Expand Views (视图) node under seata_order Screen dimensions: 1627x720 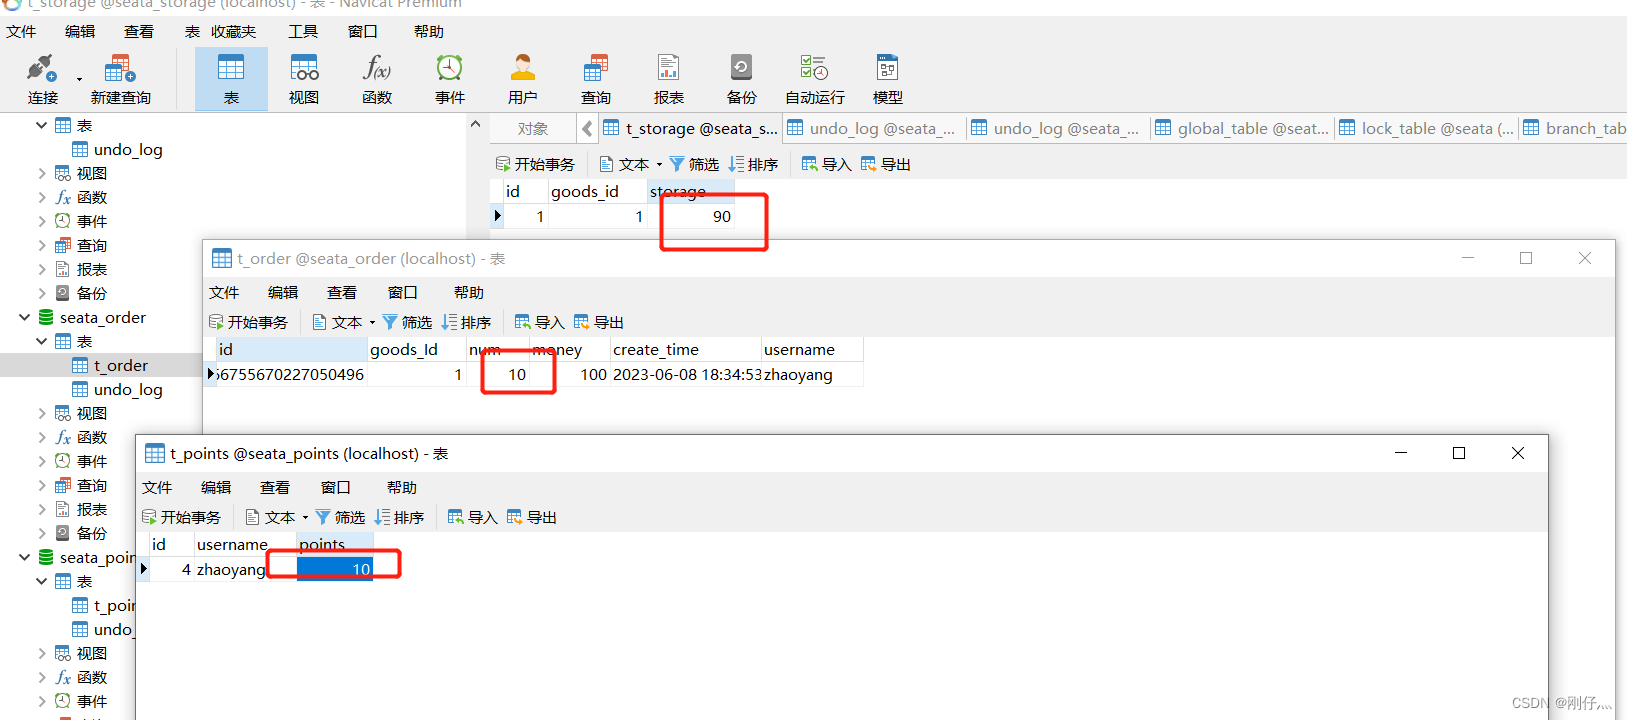[41, 413]
